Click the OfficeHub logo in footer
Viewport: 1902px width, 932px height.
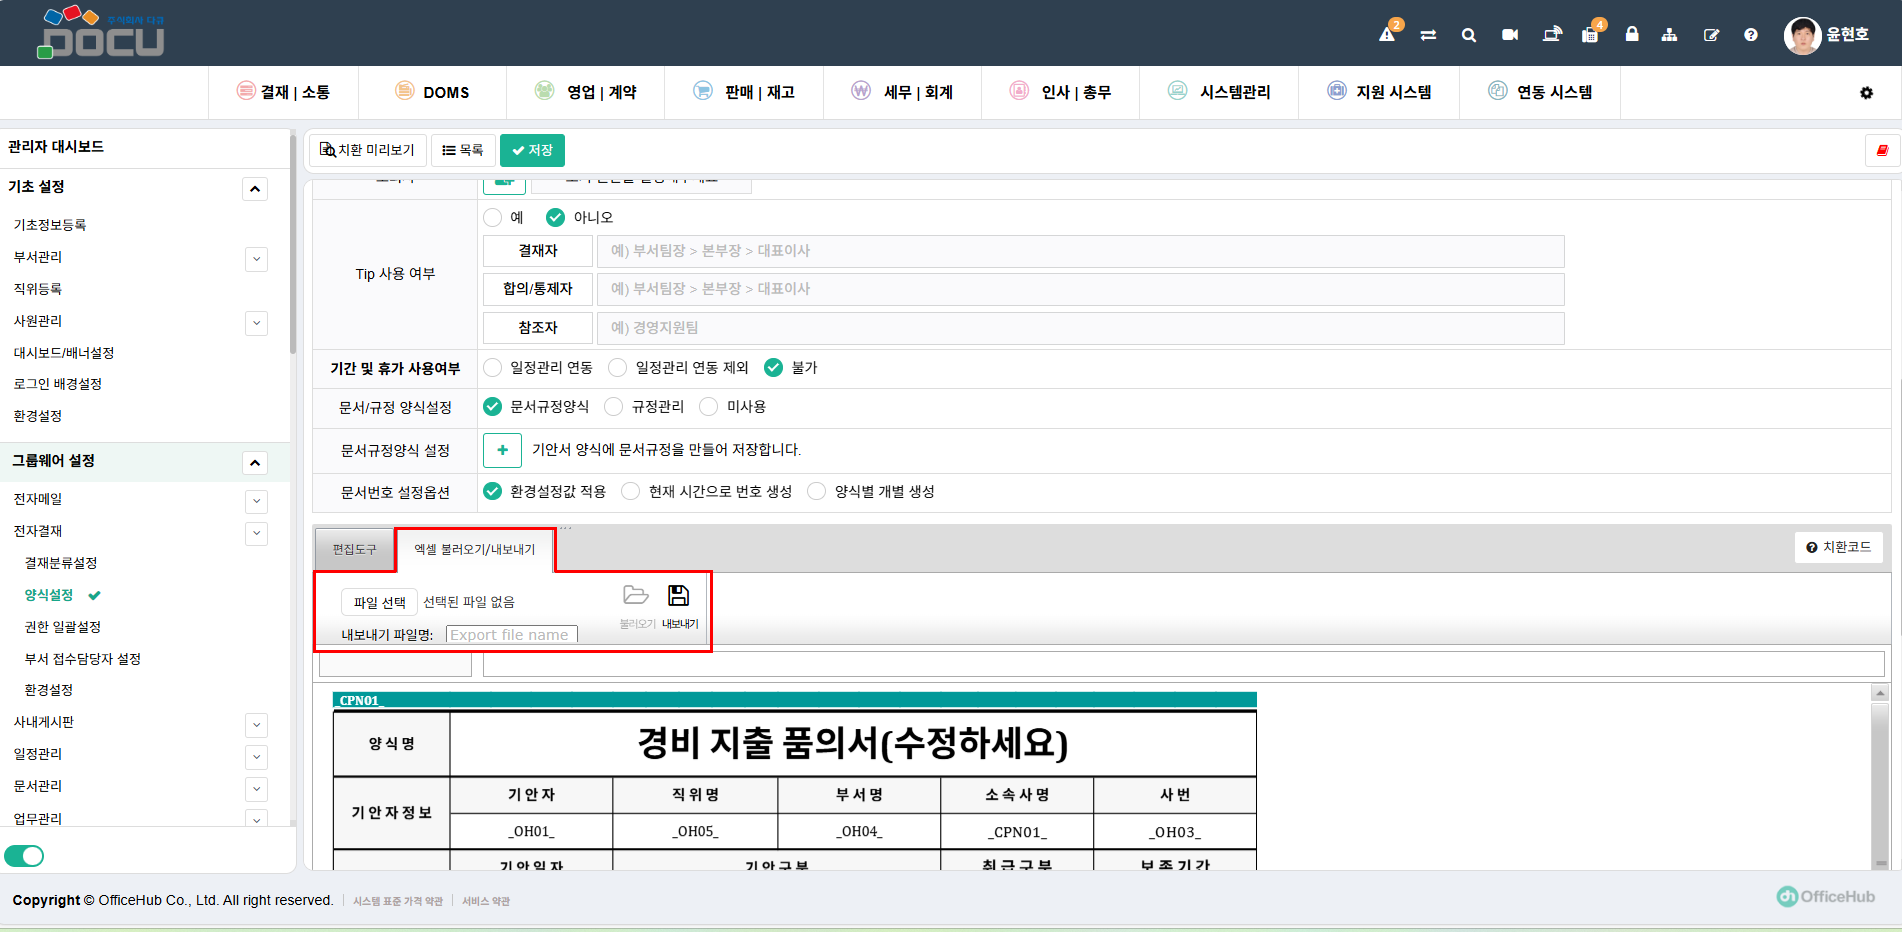pyautogui.click(x=1826, y=896)
